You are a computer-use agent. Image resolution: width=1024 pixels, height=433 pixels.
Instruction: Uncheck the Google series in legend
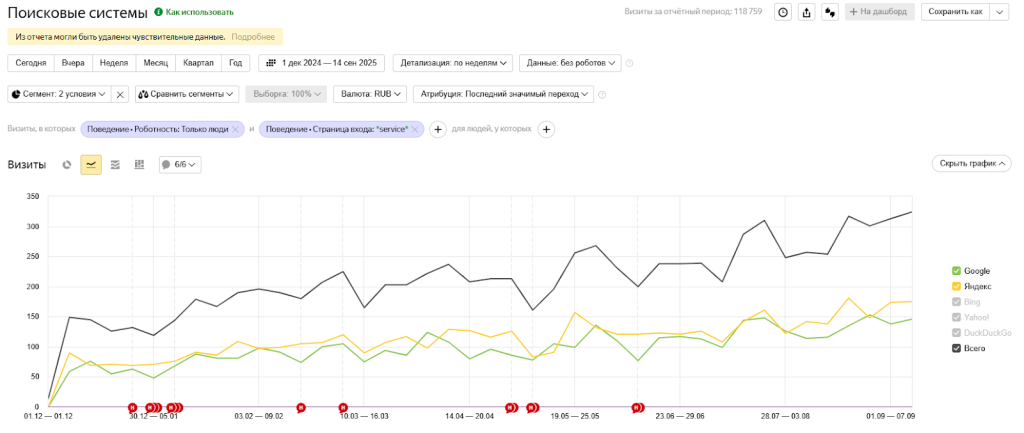pos(957,271)
